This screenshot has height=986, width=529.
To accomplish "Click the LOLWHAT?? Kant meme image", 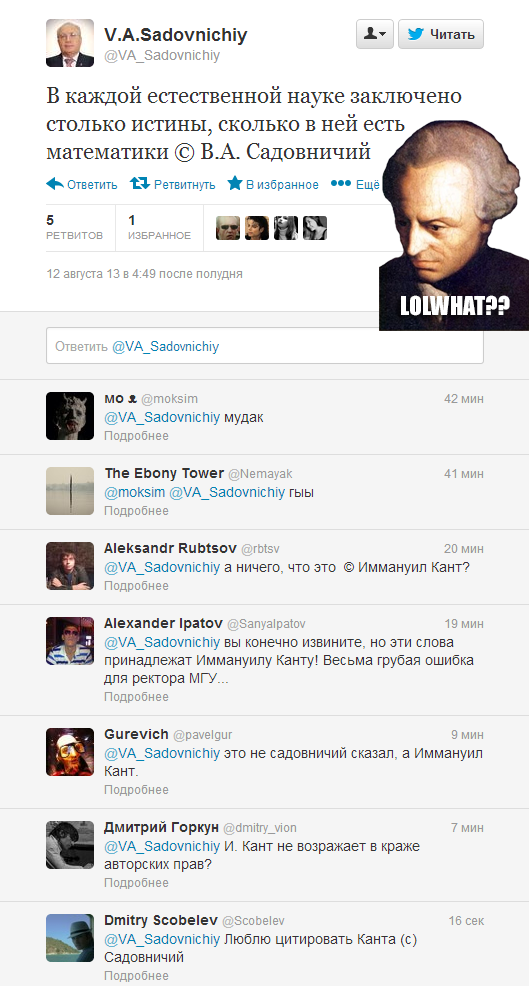I will pyautogui.click(x=454, y=224).
